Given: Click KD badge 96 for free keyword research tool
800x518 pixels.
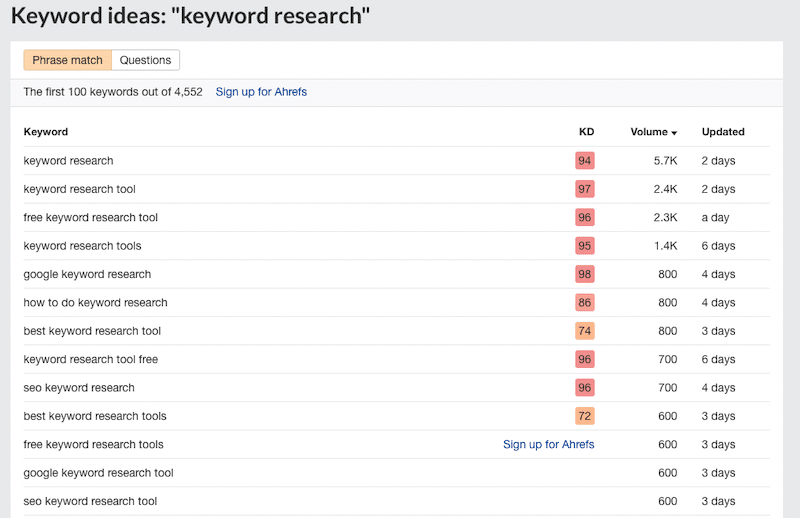Looking at the screenshot, I should coord(585,218).
